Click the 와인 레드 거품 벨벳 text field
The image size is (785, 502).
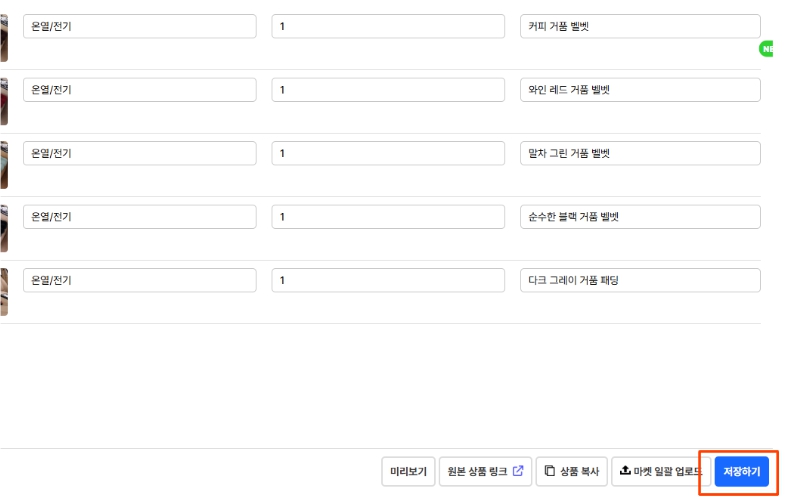640,90
